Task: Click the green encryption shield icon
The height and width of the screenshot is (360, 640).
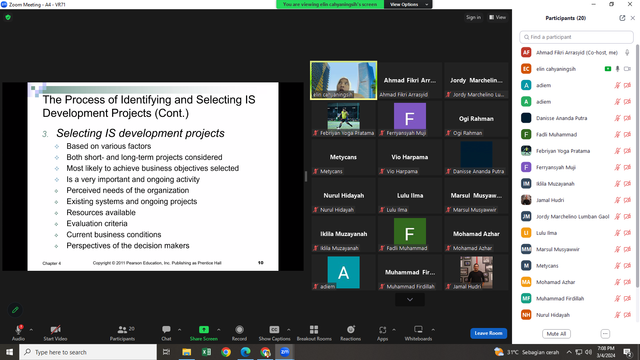Action: point(8,18)
